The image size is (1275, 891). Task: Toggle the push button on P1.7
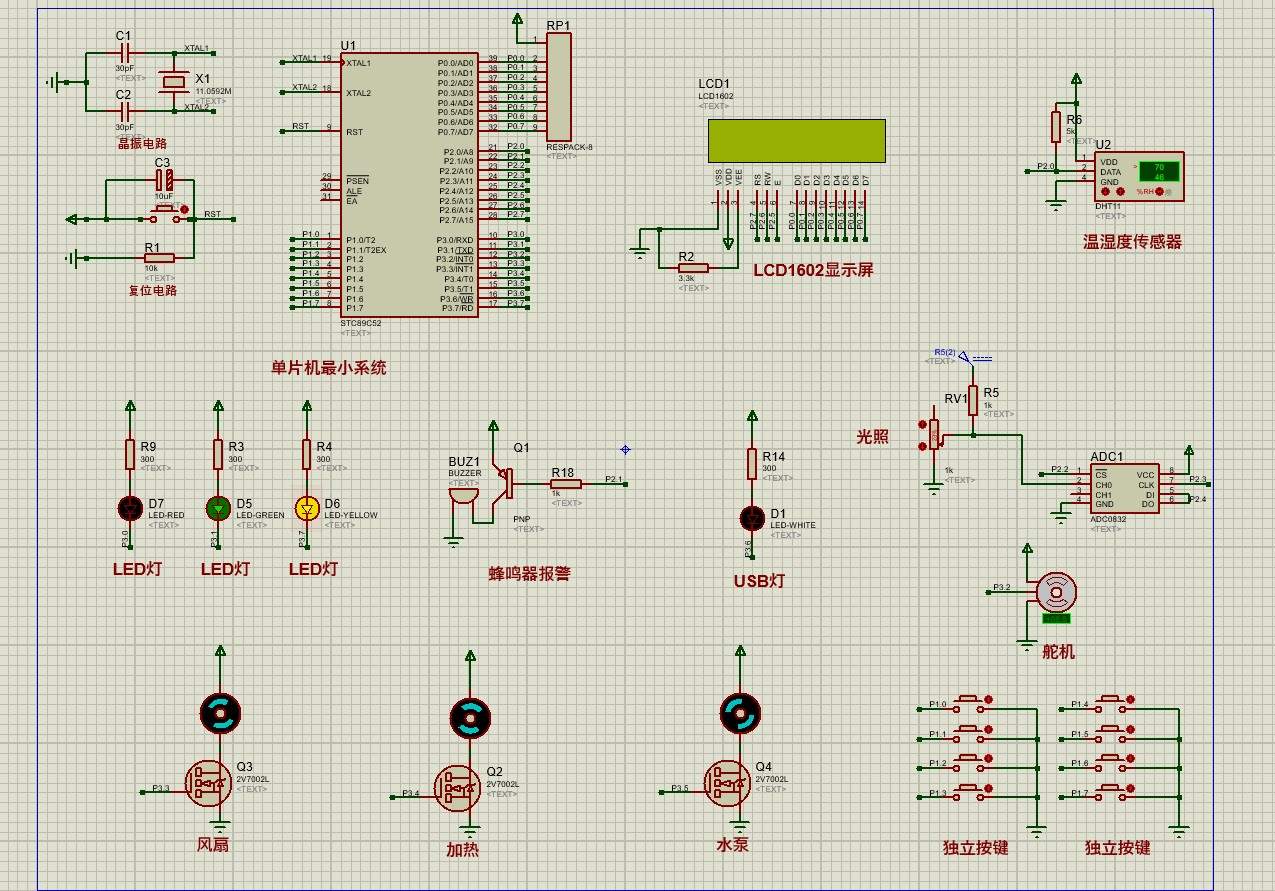1110,793
